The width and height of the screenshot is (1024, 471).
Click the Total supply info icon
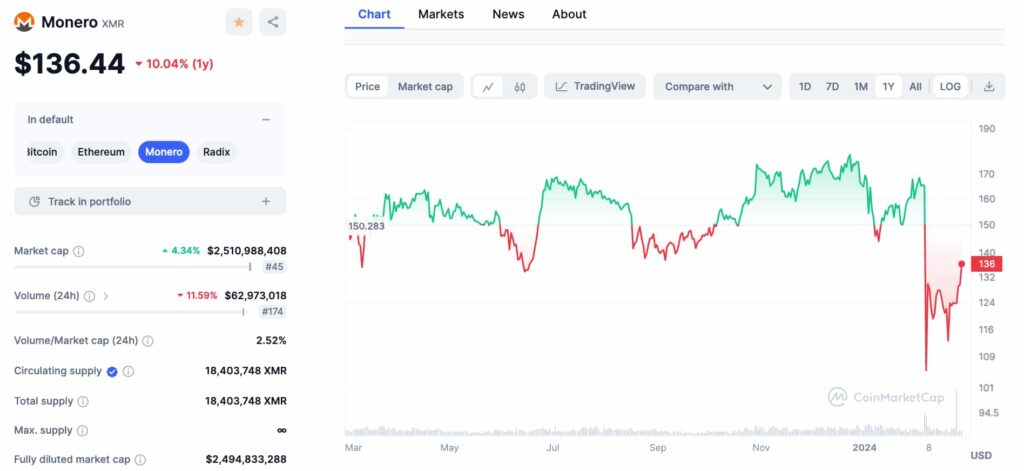pos(84,401)
